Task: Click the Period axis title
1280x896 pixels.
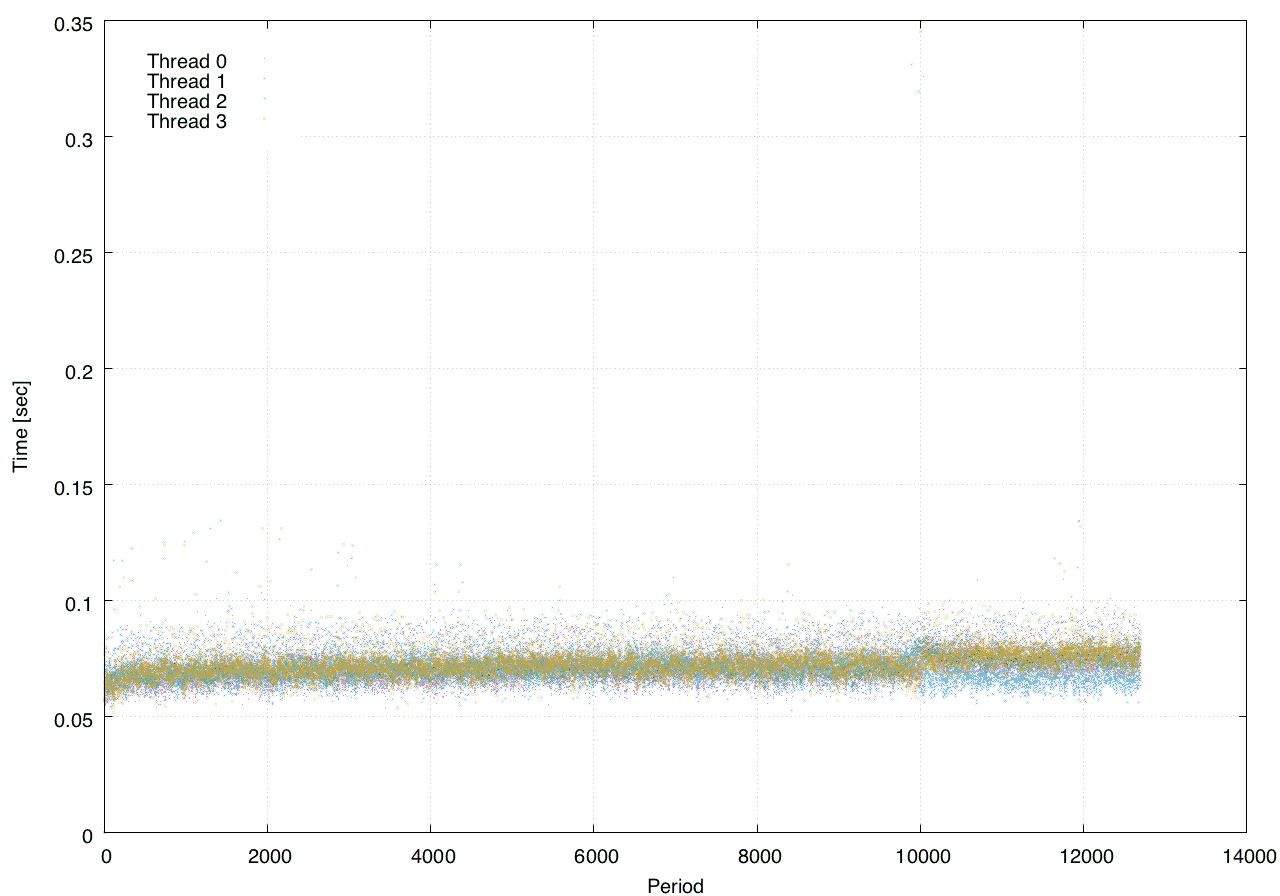Action: coord(675,885)
